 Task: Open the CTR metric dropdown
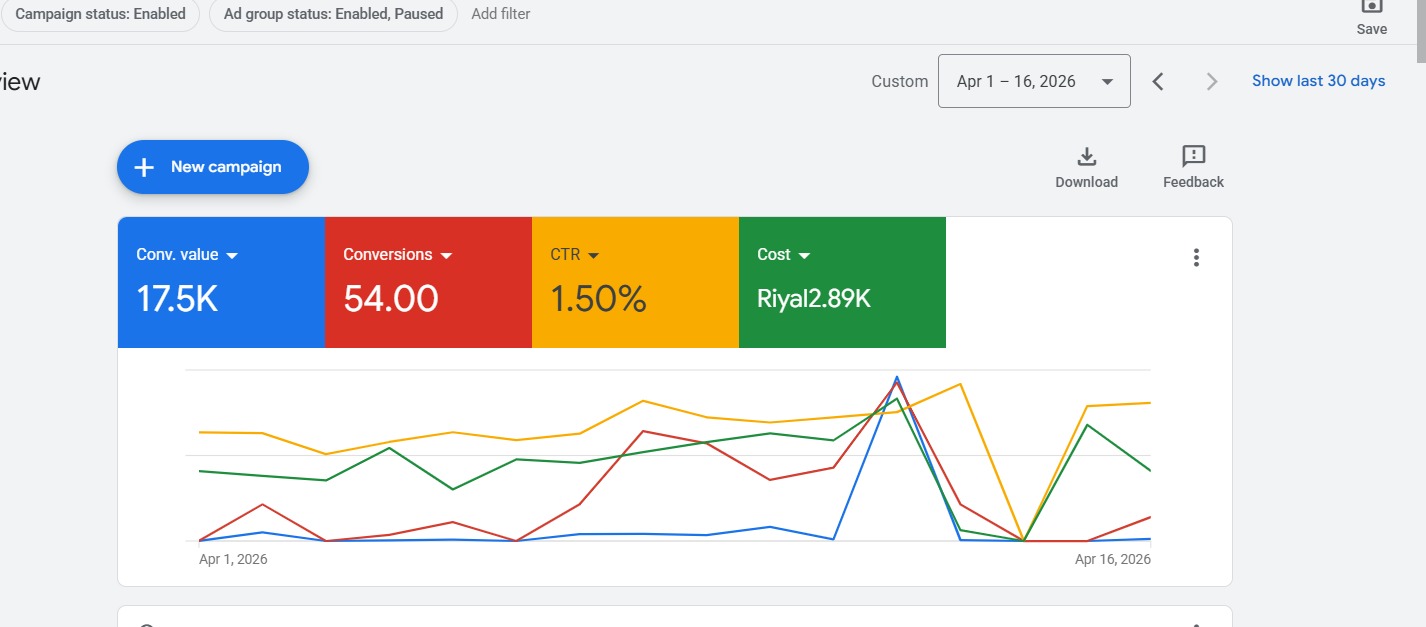593,256
